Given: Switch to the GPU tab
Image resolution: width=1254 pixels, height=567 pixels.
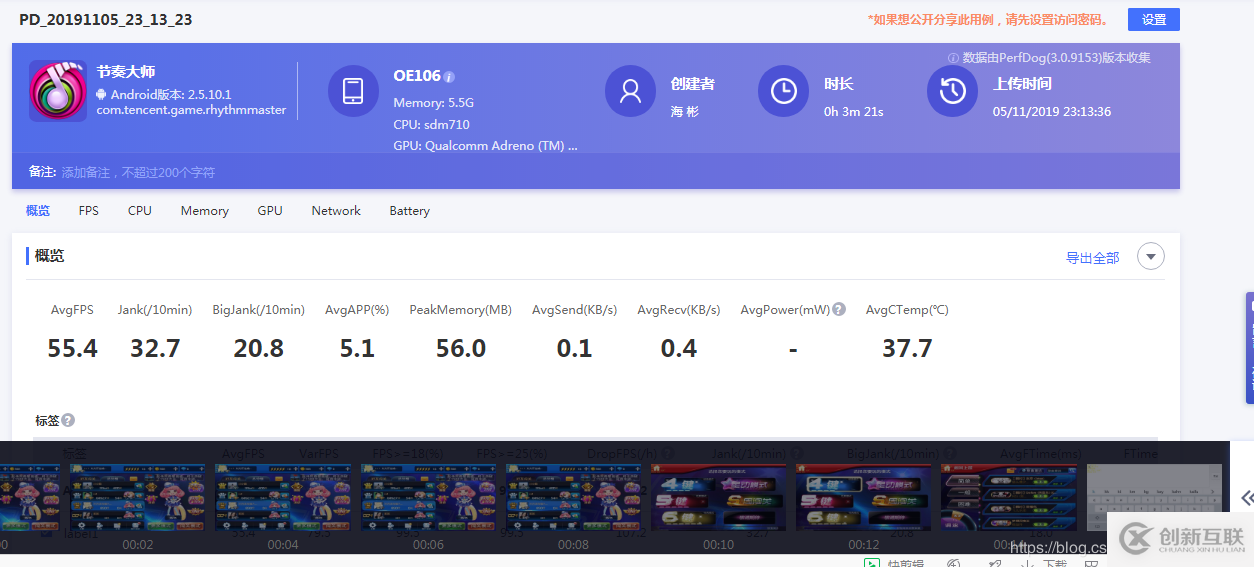Looking at the screenshot, I should pos(270,211).
